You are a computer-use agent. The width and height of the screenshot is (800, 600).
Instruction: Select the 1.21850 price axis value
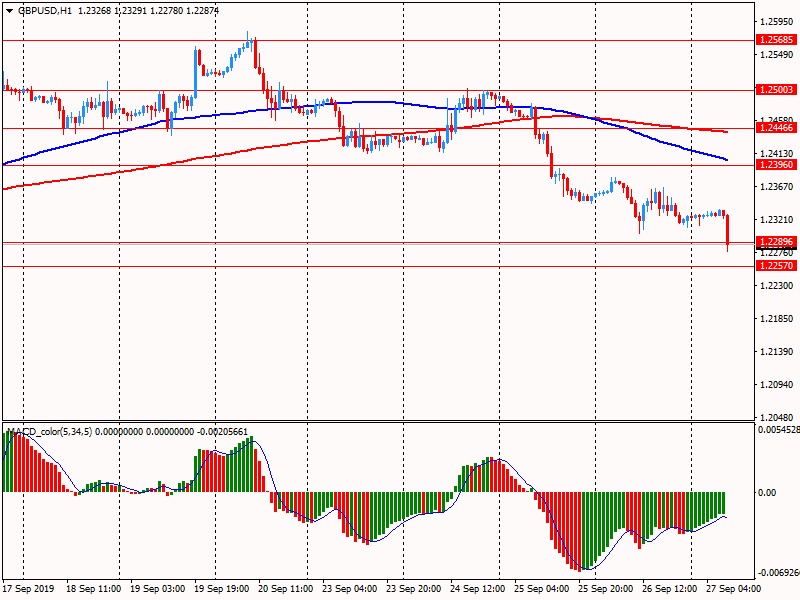coord(777,319)
